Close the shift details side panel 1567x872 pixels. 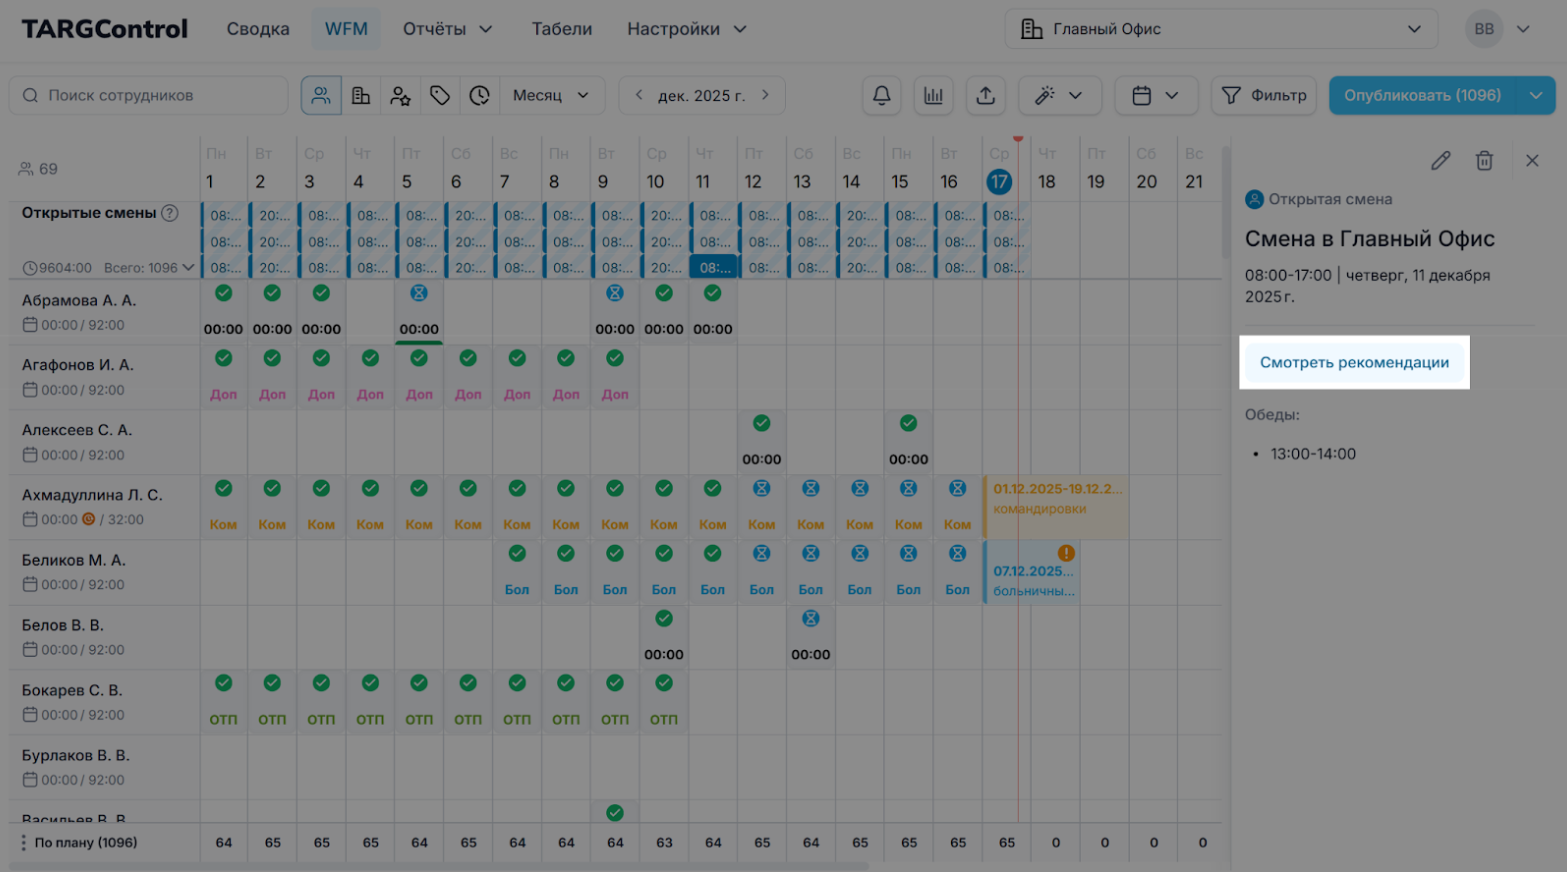click(x=1532, y=160)
